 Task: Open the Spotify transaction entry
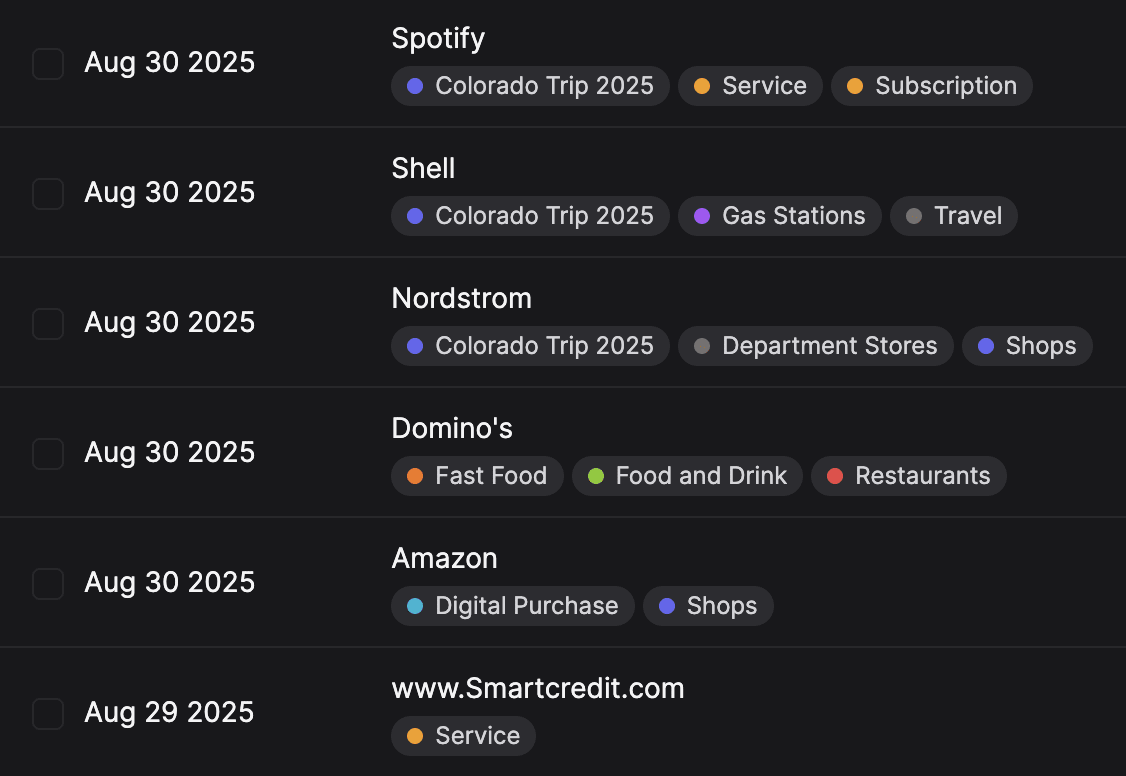[x=438, y=38]
